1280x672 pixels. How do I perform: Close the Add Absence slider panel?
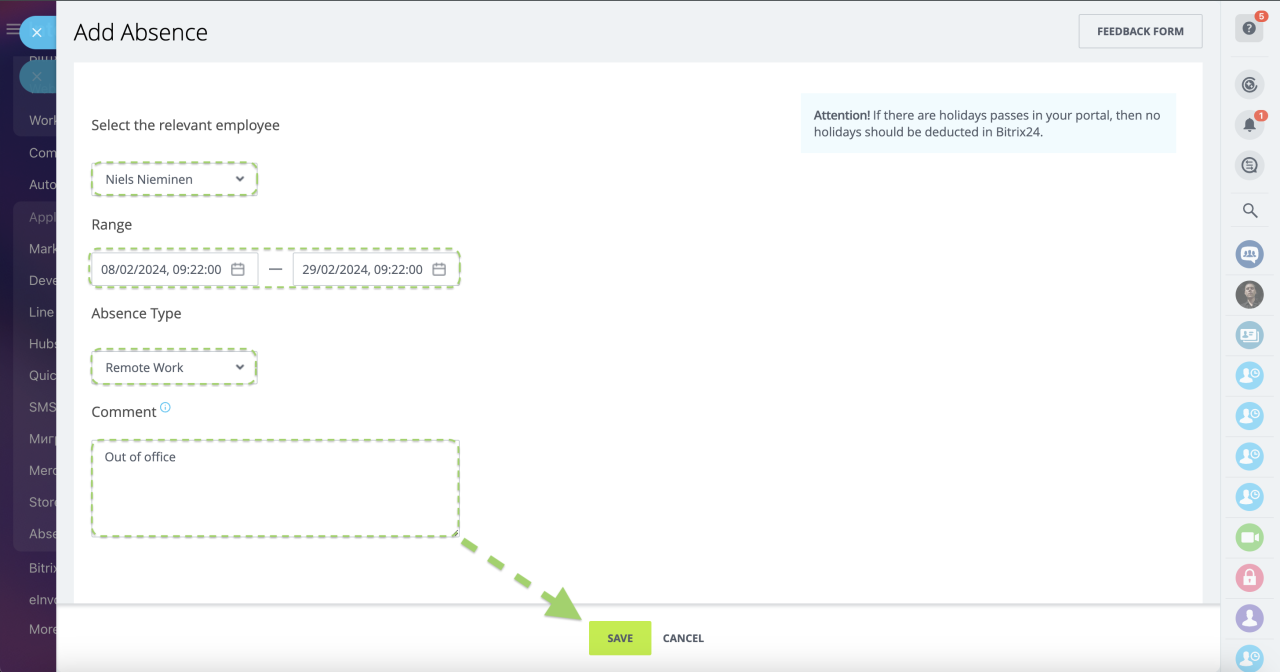pyautogui.click(x=37, y=33)
